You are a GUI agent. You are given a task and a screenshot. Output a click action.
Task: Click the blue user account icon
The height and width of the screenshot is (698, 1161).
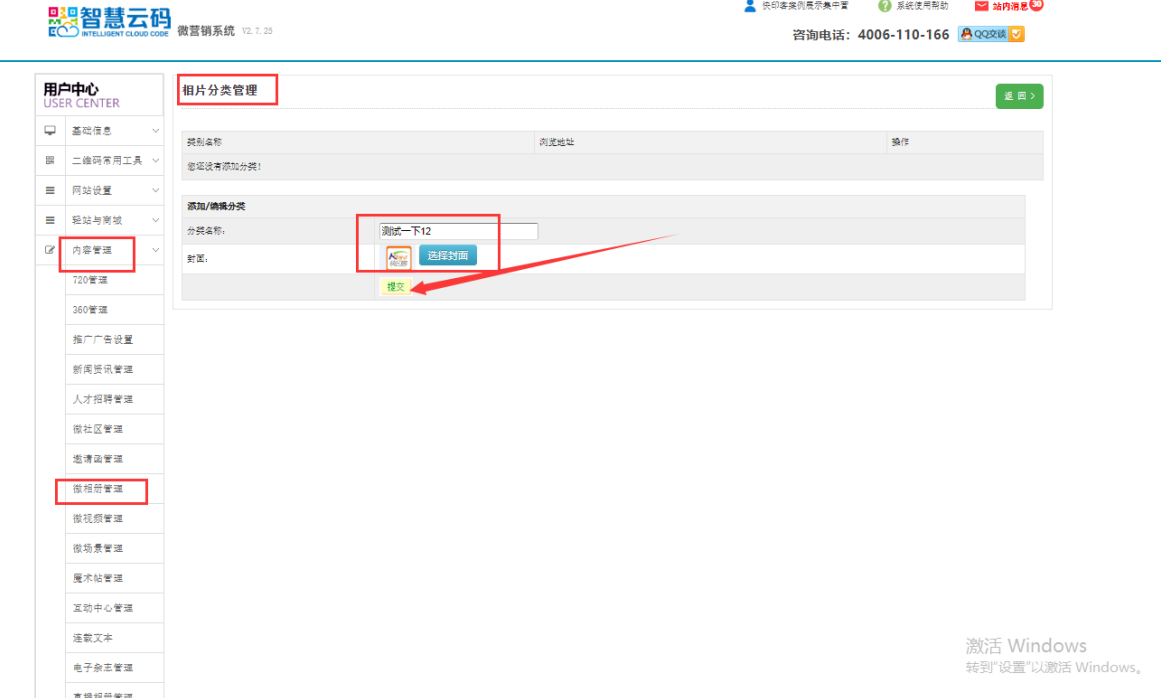tap(750, 6)
